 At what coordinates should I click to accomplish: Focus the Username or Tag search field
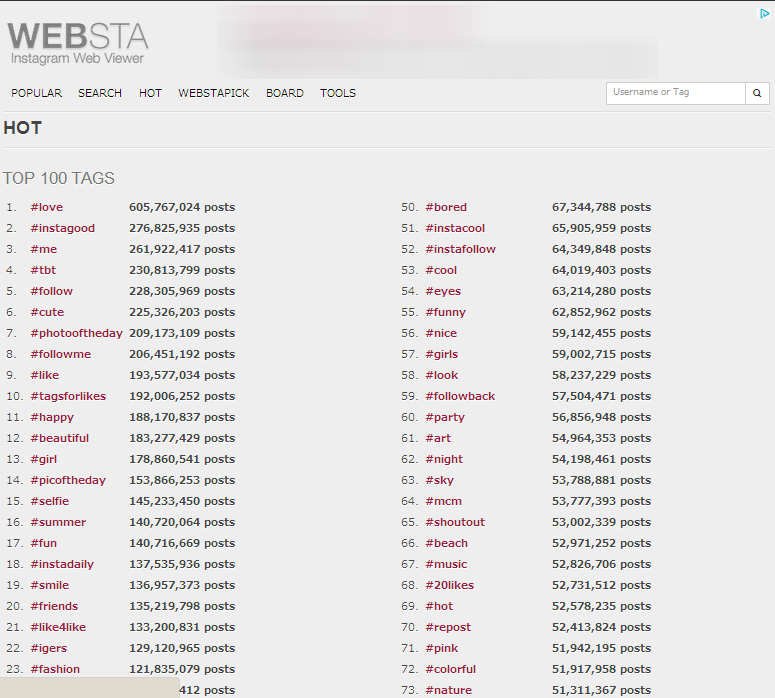pyautogui.click(x=675, y=93)
